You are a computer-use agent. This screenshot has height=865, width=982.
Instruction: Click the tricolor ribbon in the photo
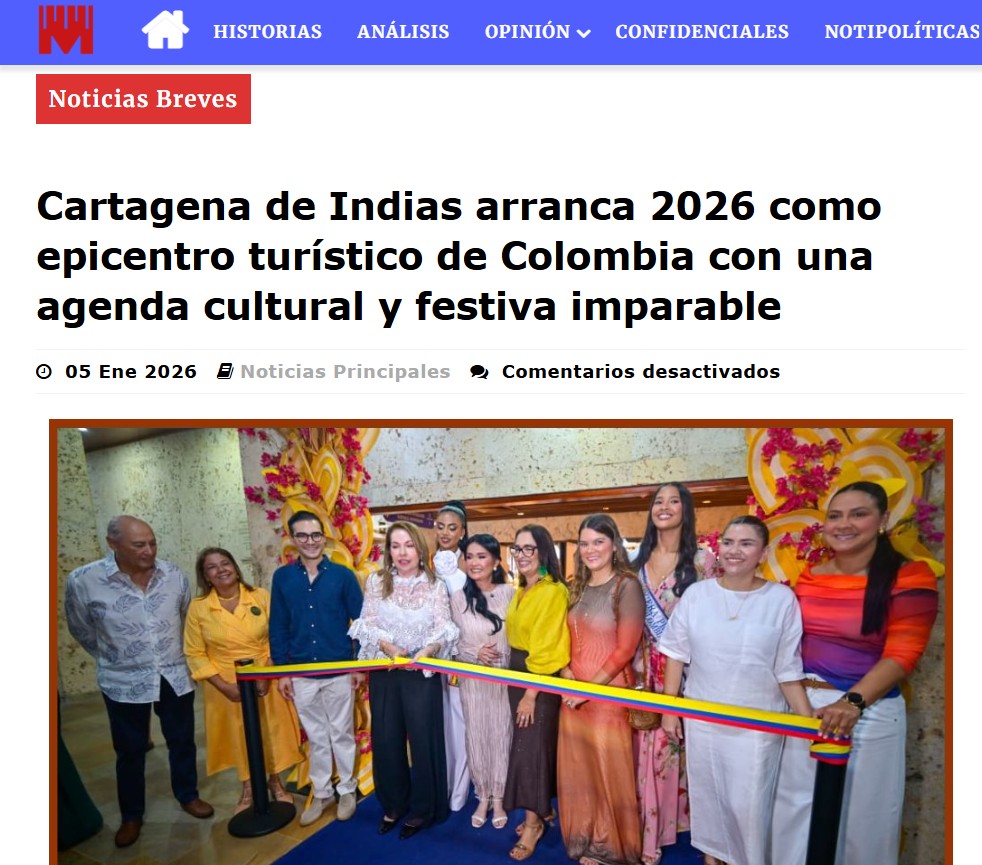point(544,695)
